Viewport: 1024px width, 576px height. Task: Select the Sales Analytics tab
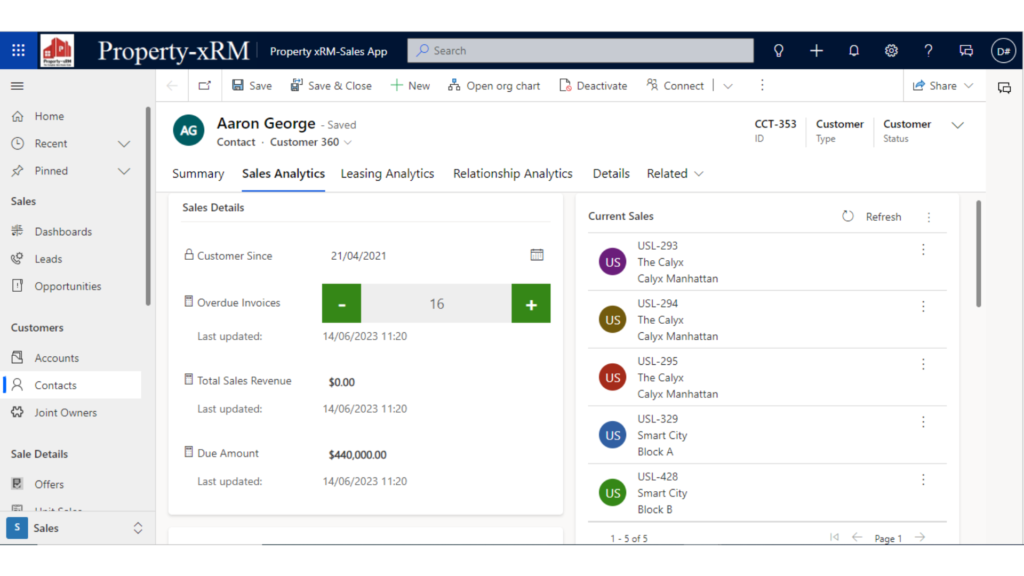[283, 174]
